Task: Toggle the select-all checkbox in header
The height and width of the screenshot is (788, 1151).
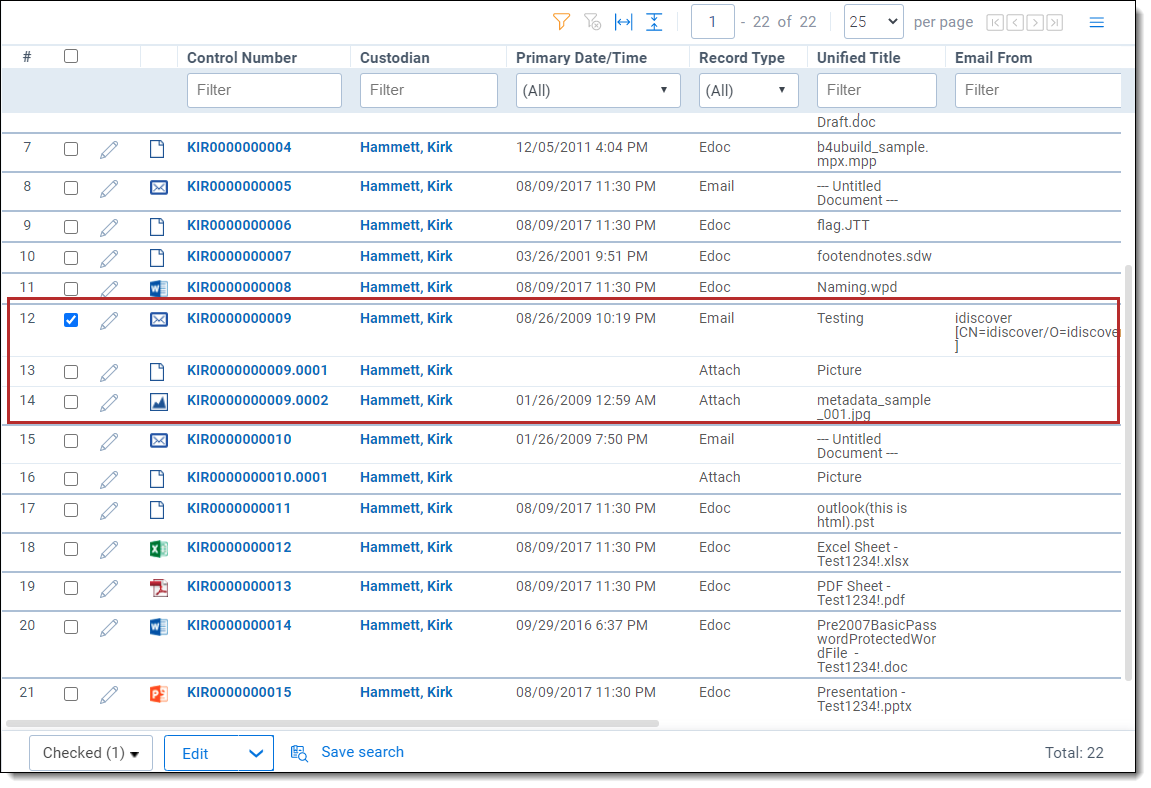Action: (x=71, y=57)
